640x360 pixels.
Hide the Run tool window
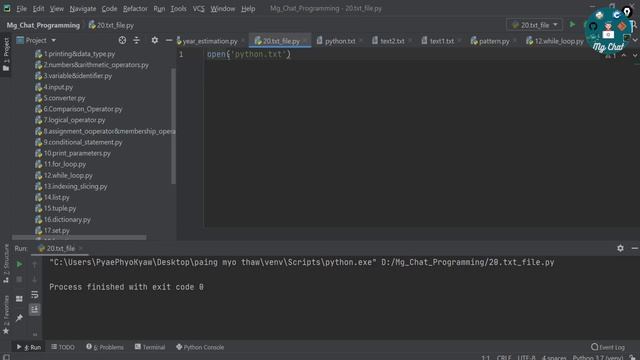point(635,248)
